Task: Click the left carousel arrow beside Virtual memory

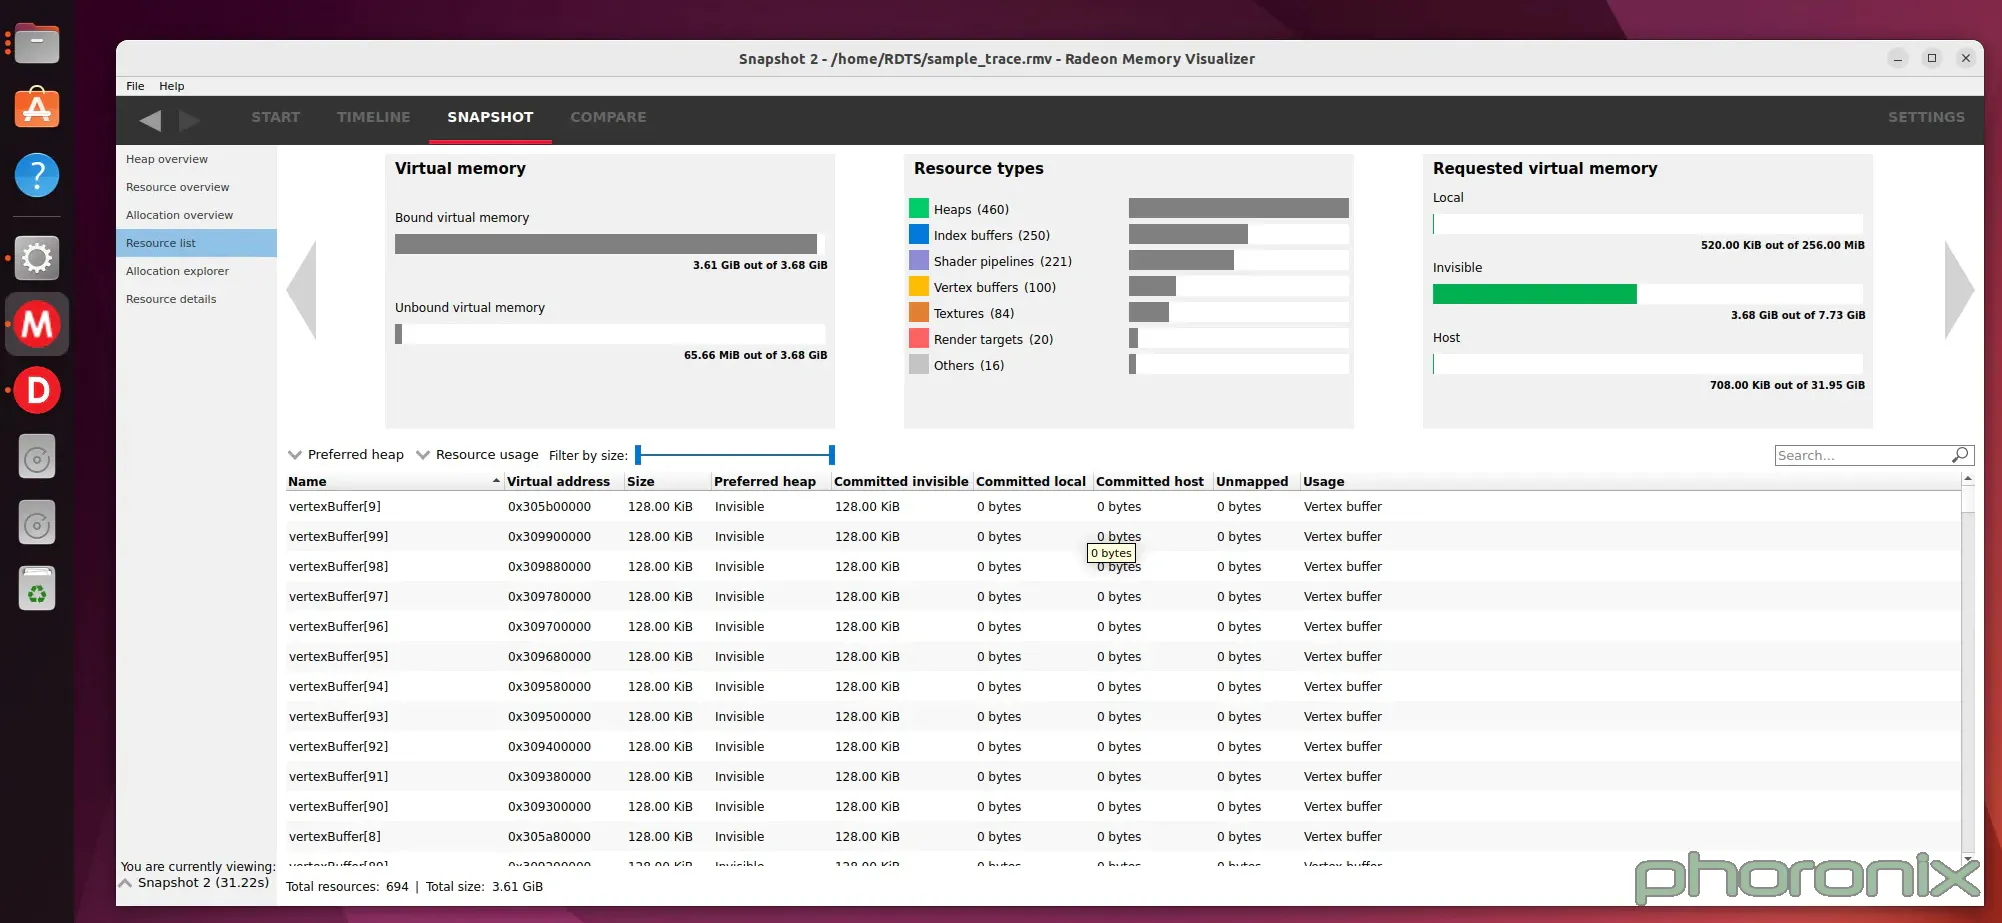Action: tap(301, 290)
